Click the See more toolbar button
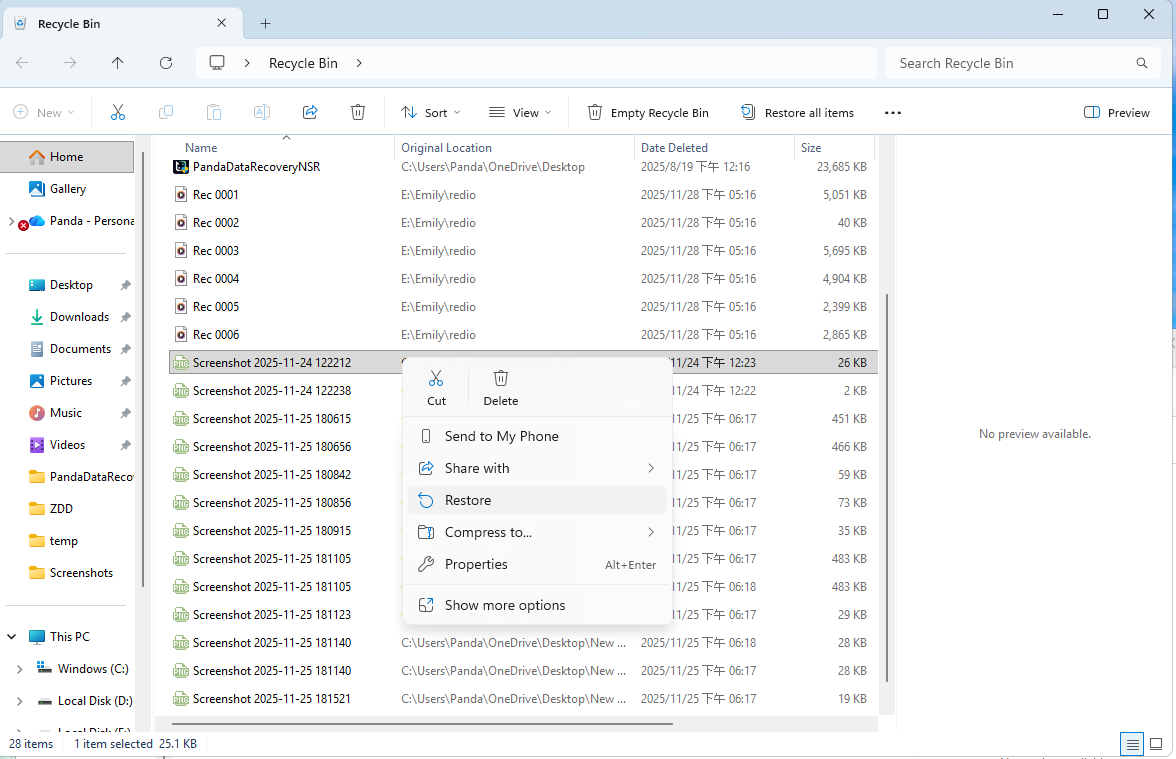This screenshot has width=1176, height=759. [x=893, y=112]
